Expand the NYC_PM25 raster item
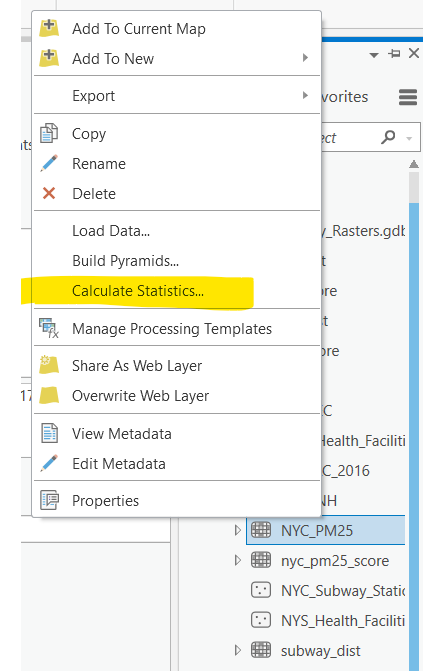 tap(238, 531)
